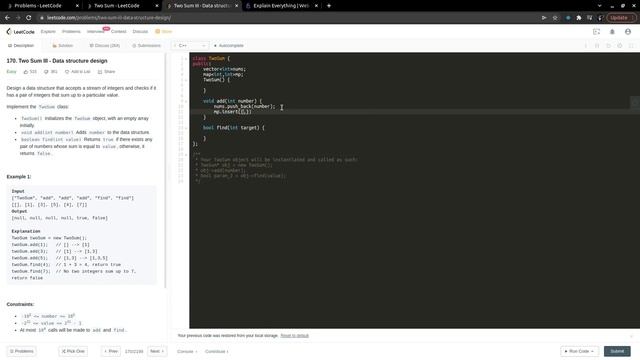Viewport: 640px width, 360px height.
Task: Dismiss the restored-code notice
Action: tap(631, 336)
